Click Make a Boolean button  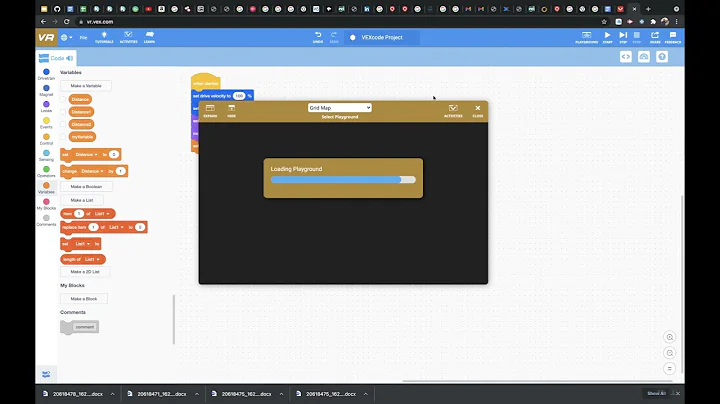[86, 187]
